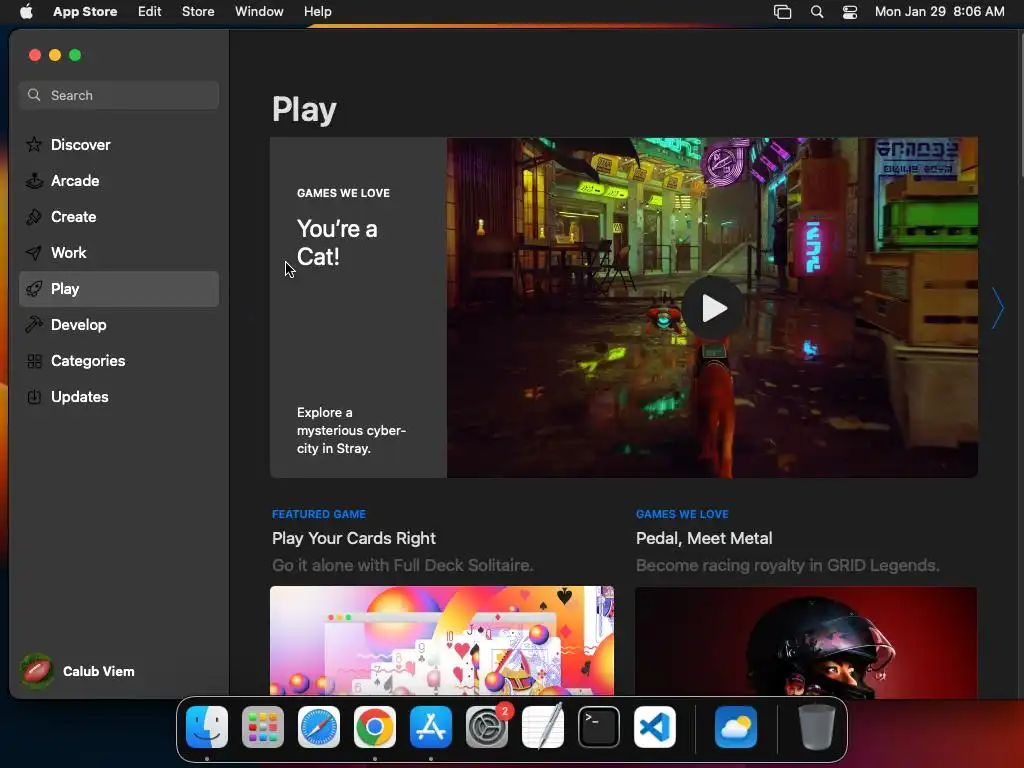Show the Updates section
1024x768 pixels.
click(119, 396)
